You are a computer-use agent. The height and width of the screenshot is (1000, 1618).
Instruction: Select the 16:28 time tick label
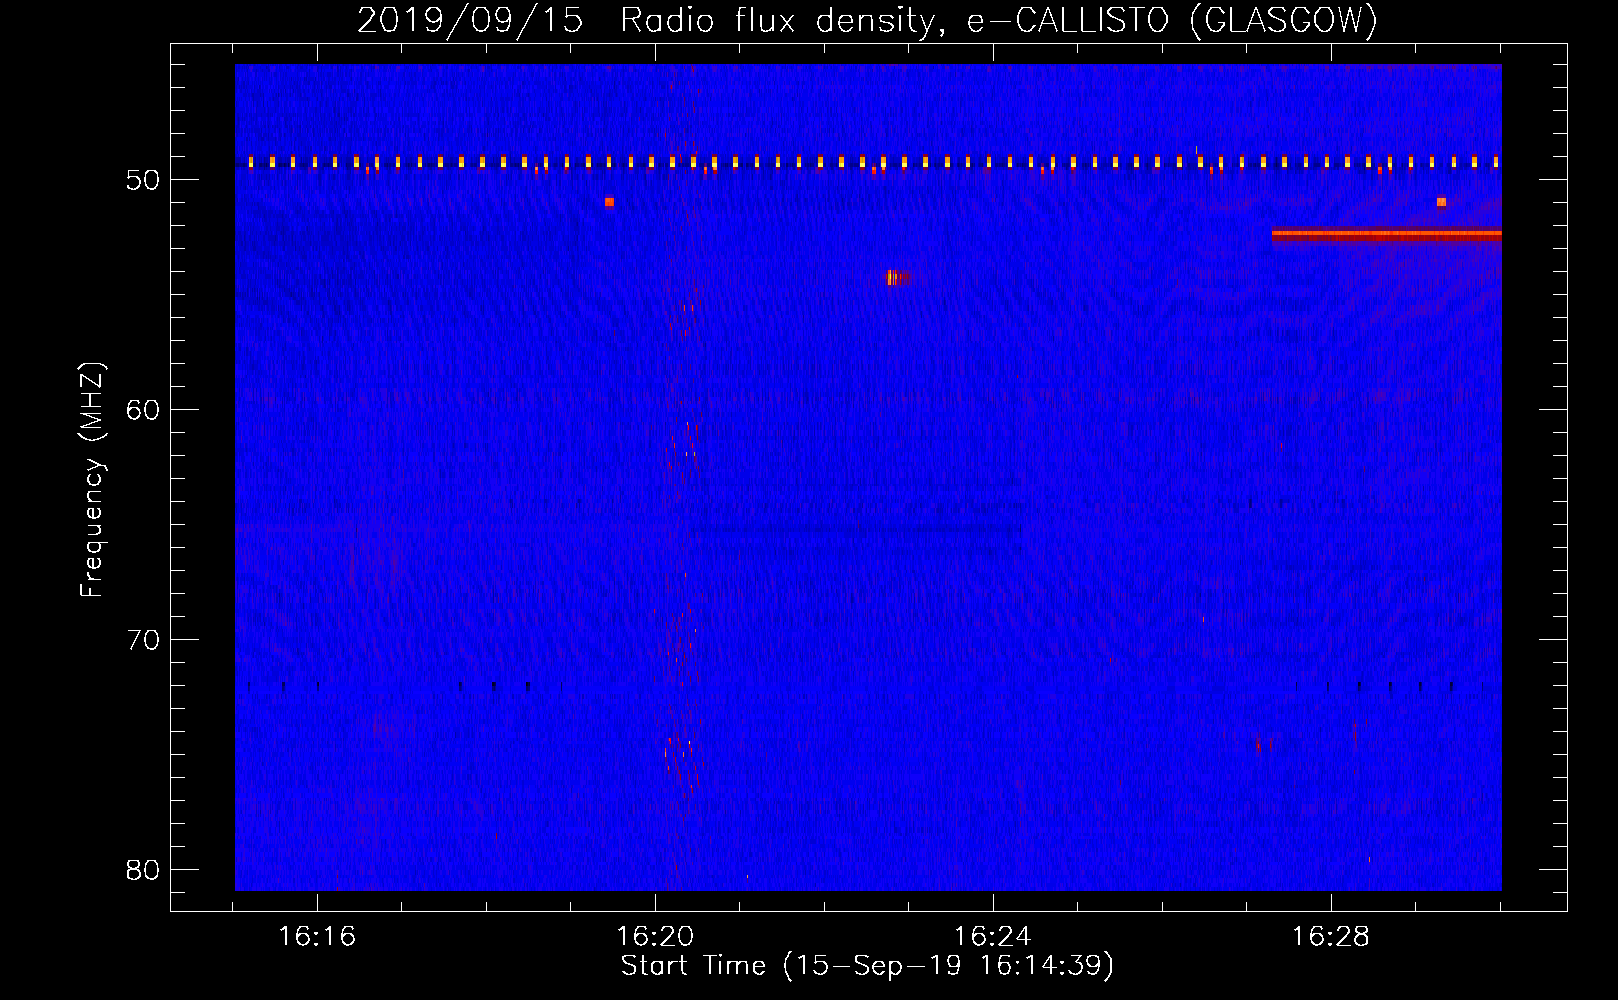pos(1330,936)
